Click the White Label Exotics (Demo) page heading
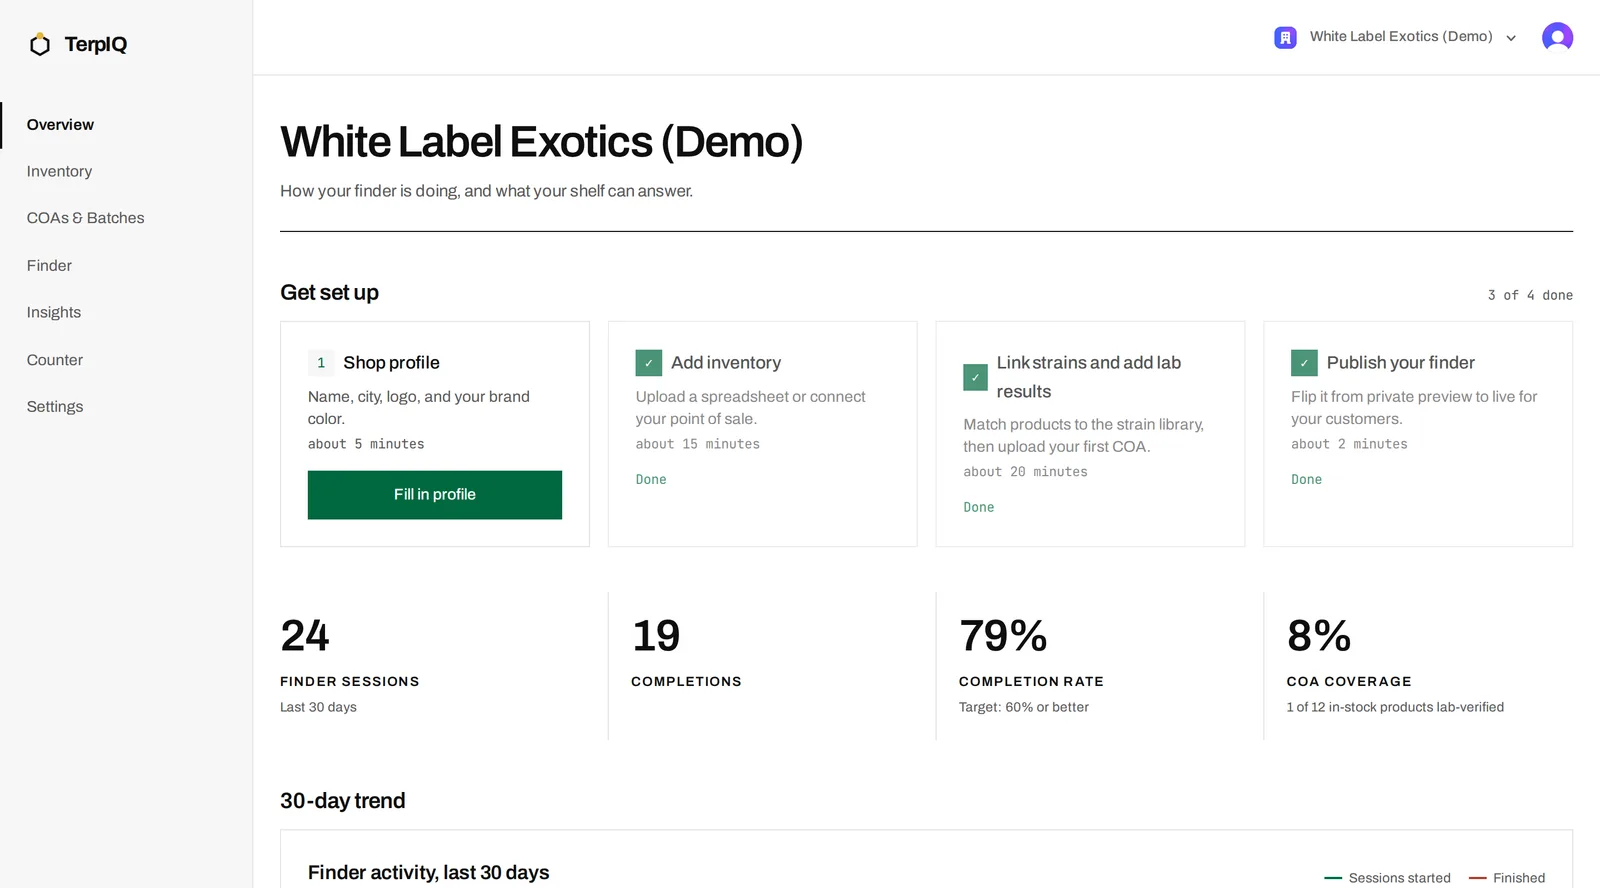 [542, 142]
